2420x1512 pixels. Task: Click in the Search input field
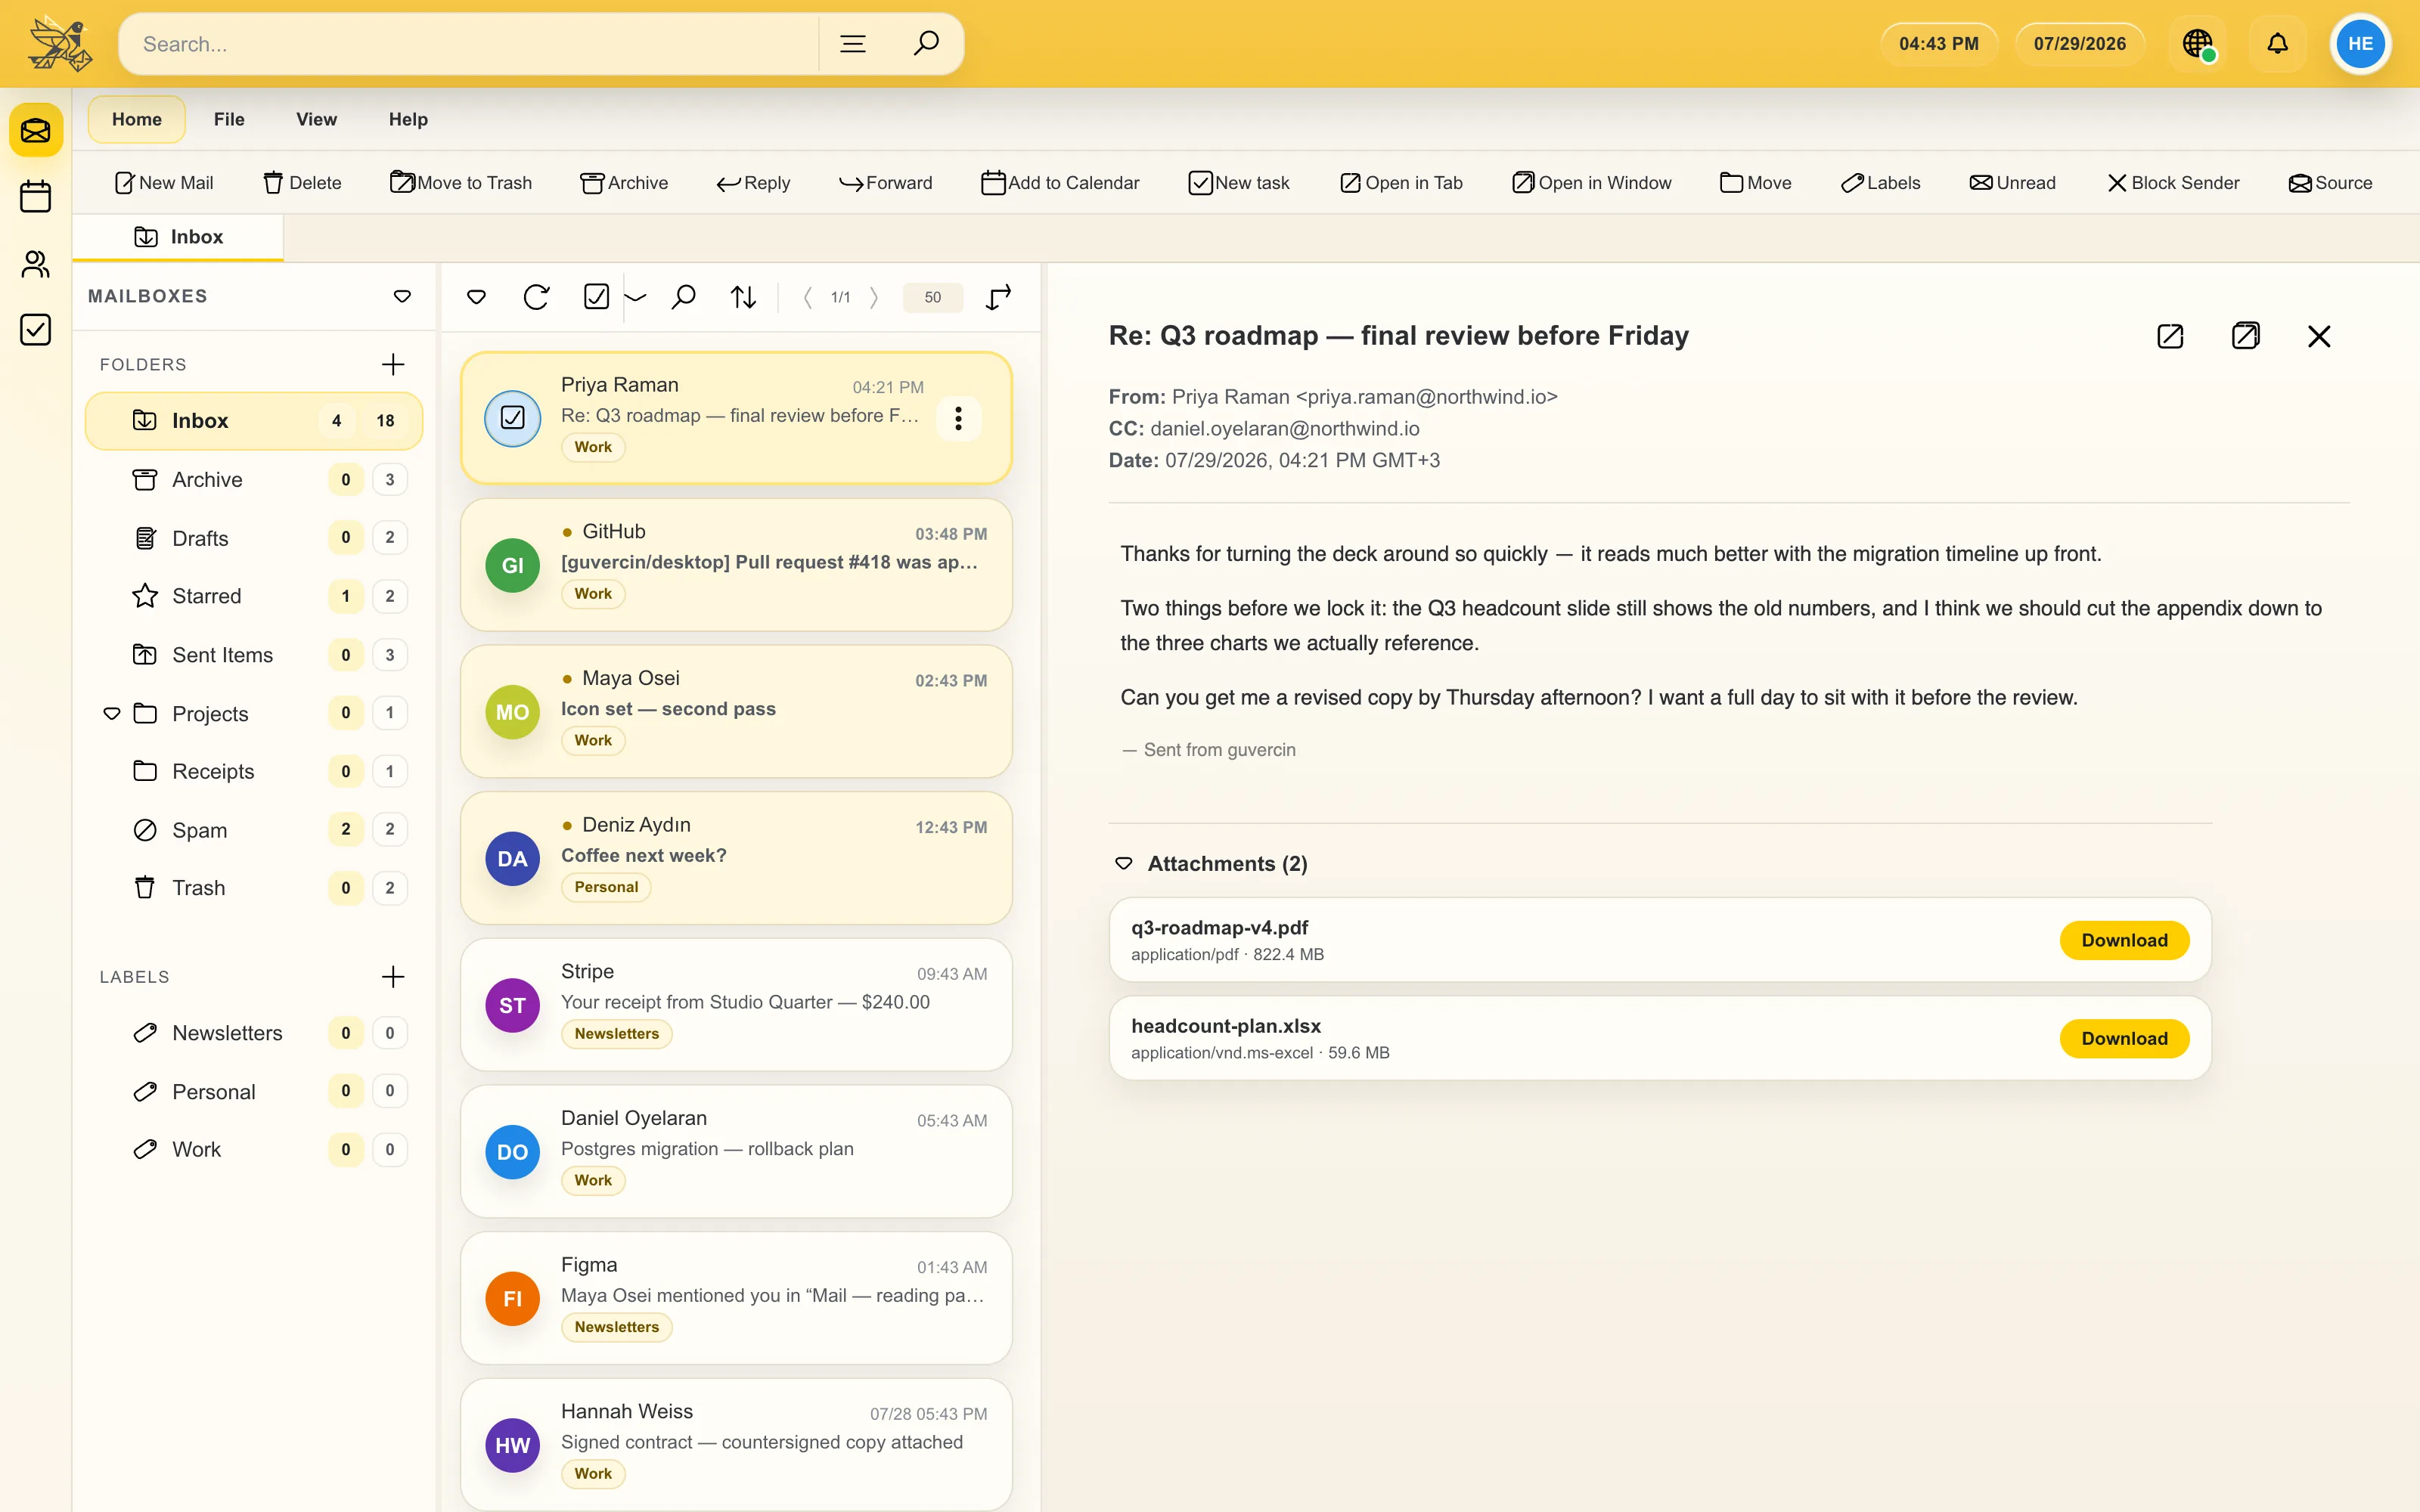[470, 44]
